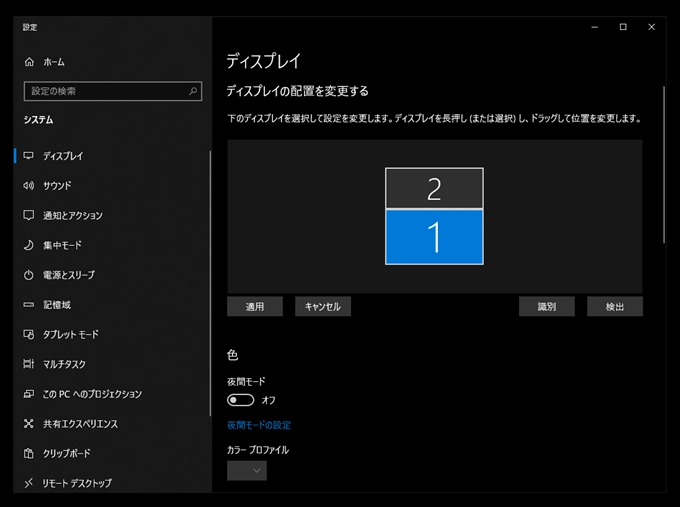
Task: Open クリップボード settings page
Action: coord(66,453)
